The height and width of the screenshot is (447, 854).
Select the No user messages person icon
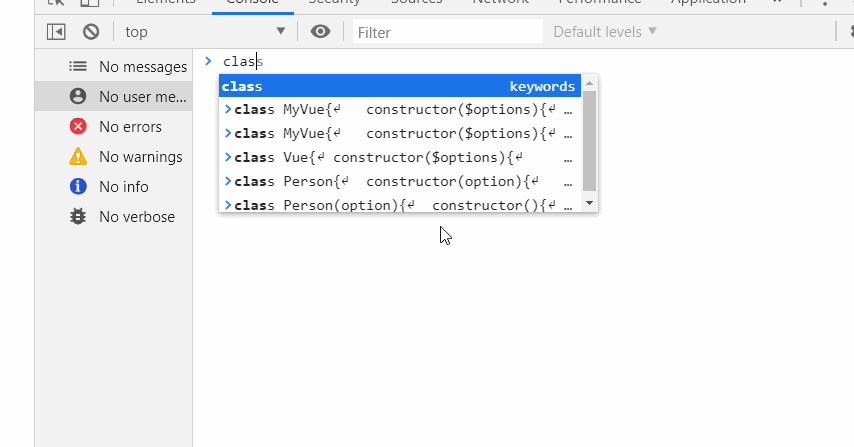click(x=78, y=96)
